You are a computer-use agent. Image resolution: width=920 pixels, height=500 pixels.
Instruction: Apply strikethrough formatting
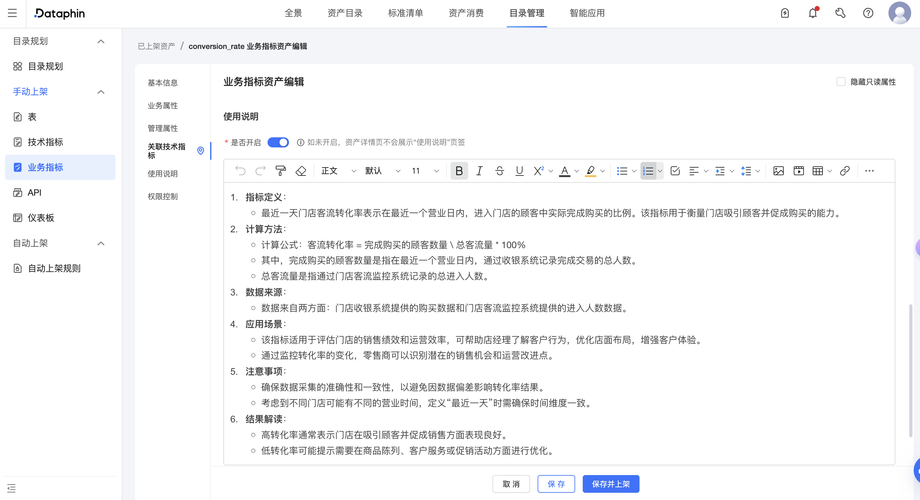(499, 171)
